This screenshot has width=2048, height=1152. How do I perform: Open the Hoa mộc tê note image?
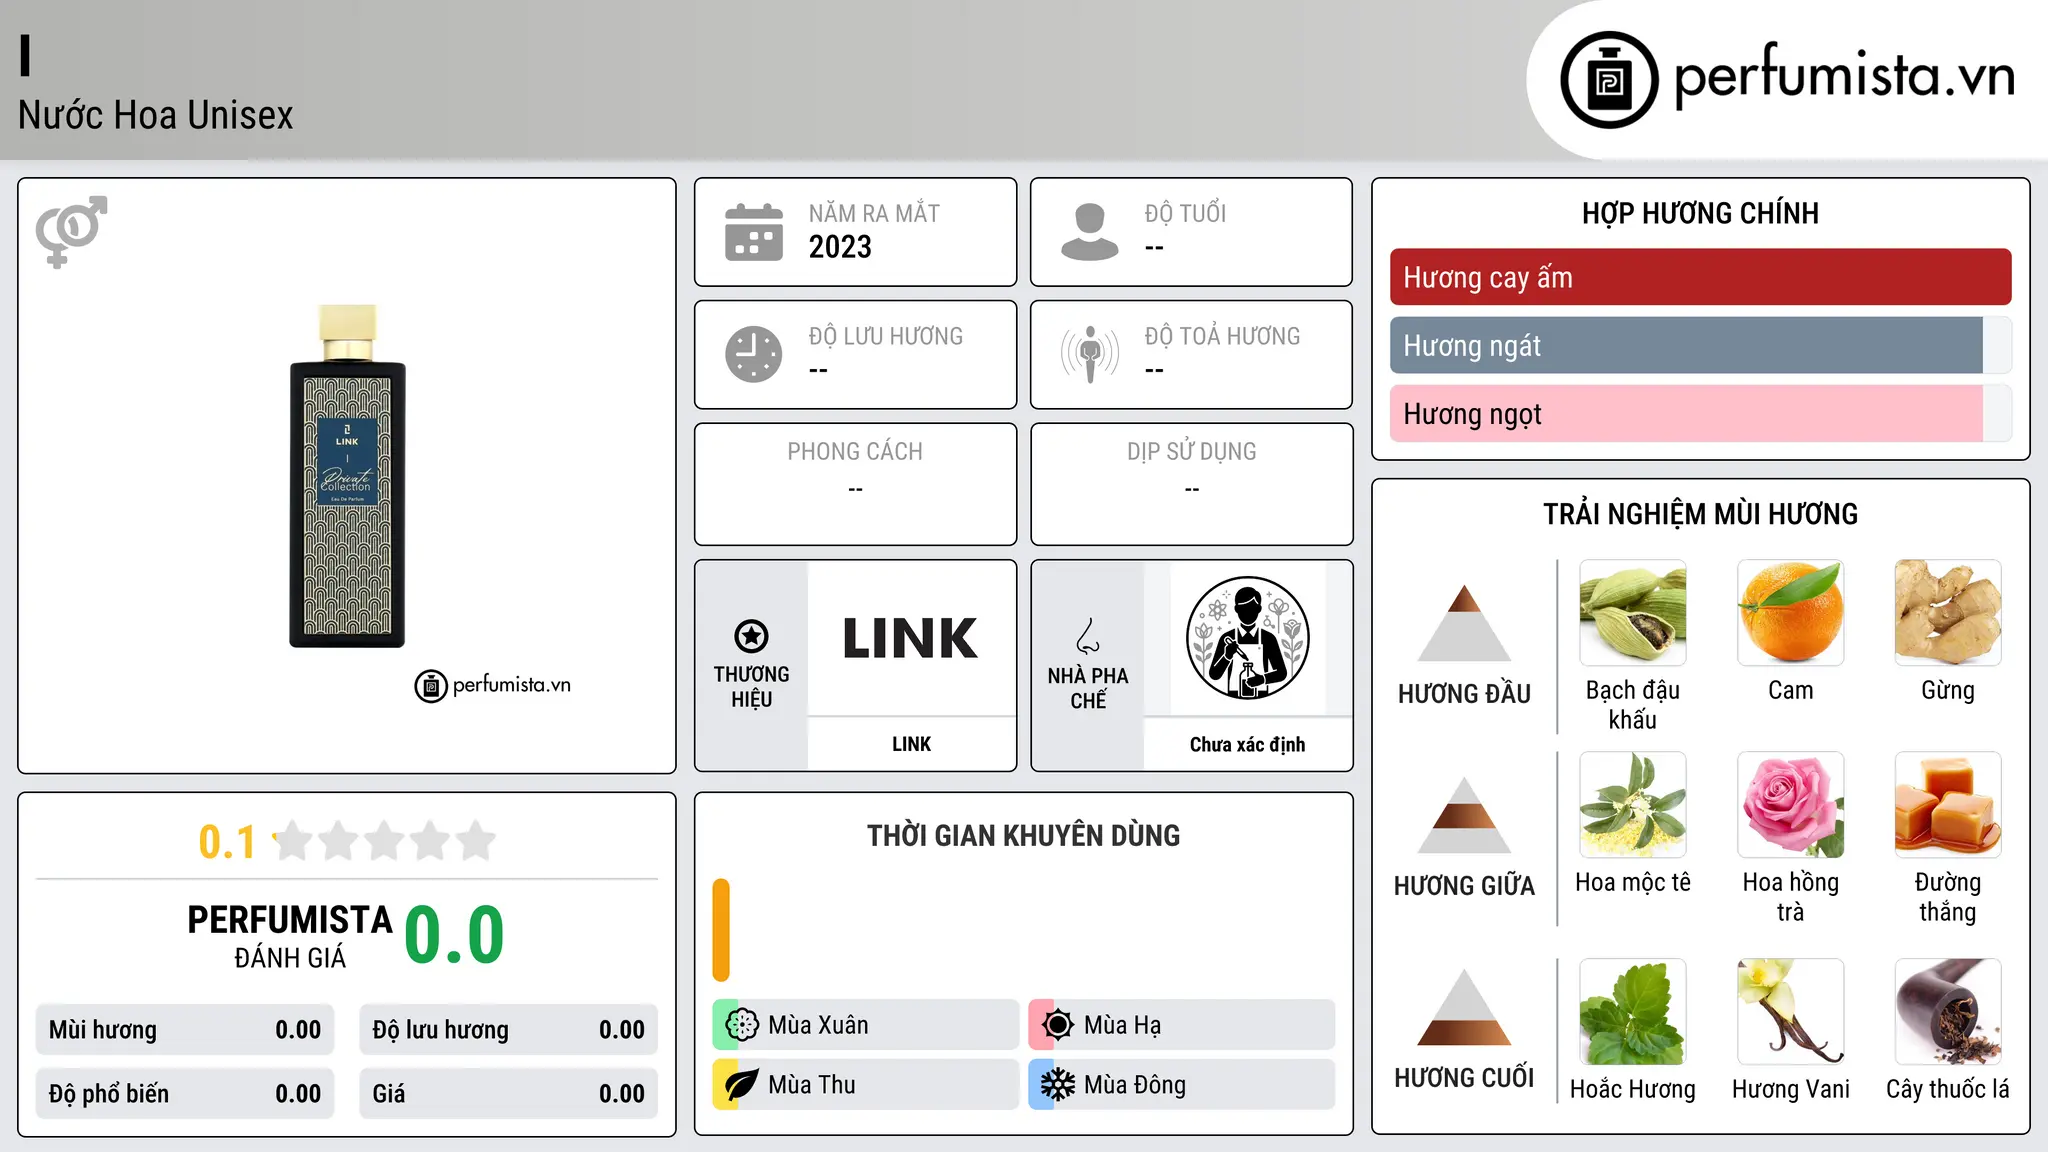(1633, 805)
